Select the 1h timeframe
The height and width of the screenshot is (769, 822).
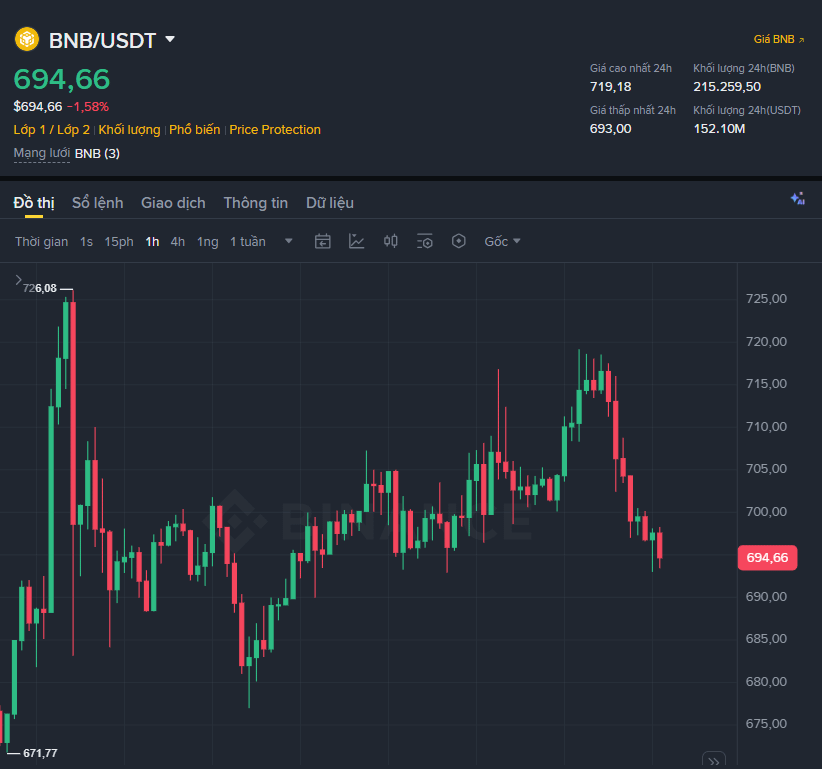tap(152, 242)
